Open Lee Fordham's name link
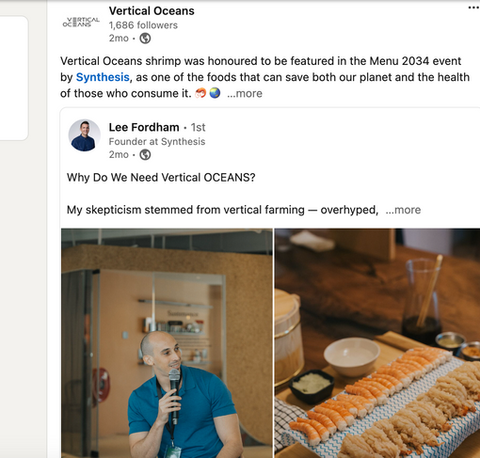Screen dimensions: 480x458 coord(144,127)
